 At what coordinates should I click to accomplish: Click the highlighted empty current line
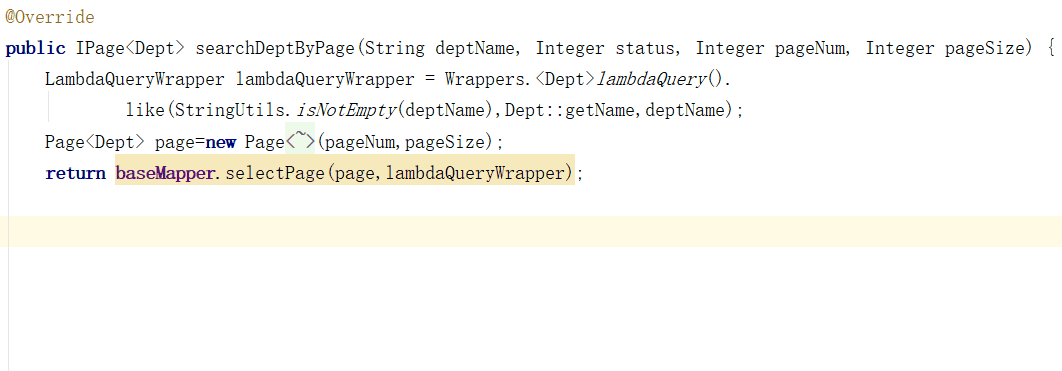pos(531,232)
